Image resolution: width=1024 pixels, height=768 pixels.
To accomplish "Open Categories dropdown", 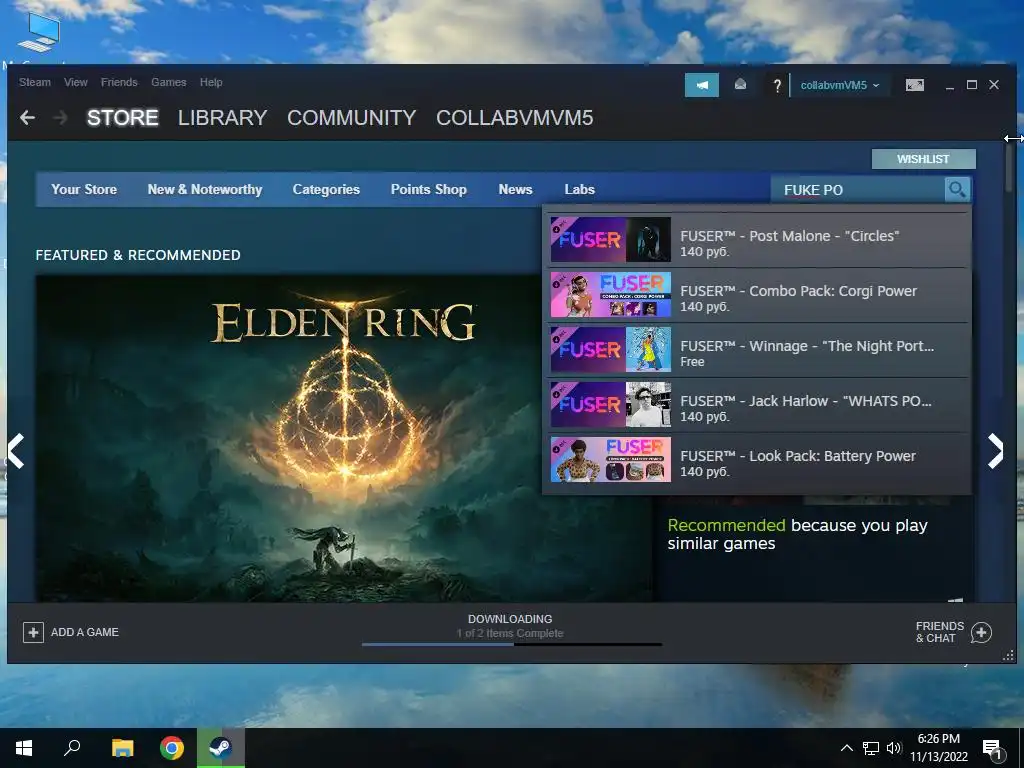I will click(x=326, y=189).
